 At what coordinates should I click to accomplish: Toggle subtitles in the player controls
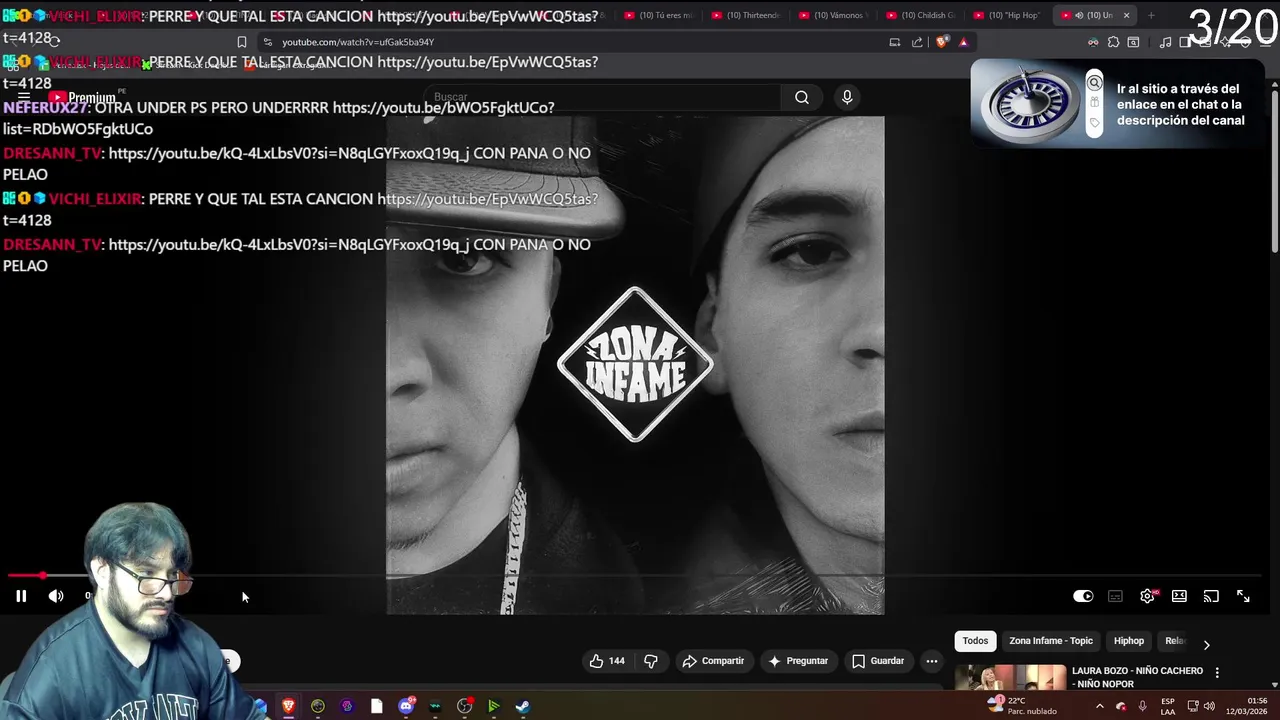click(x=1115, y=596)
